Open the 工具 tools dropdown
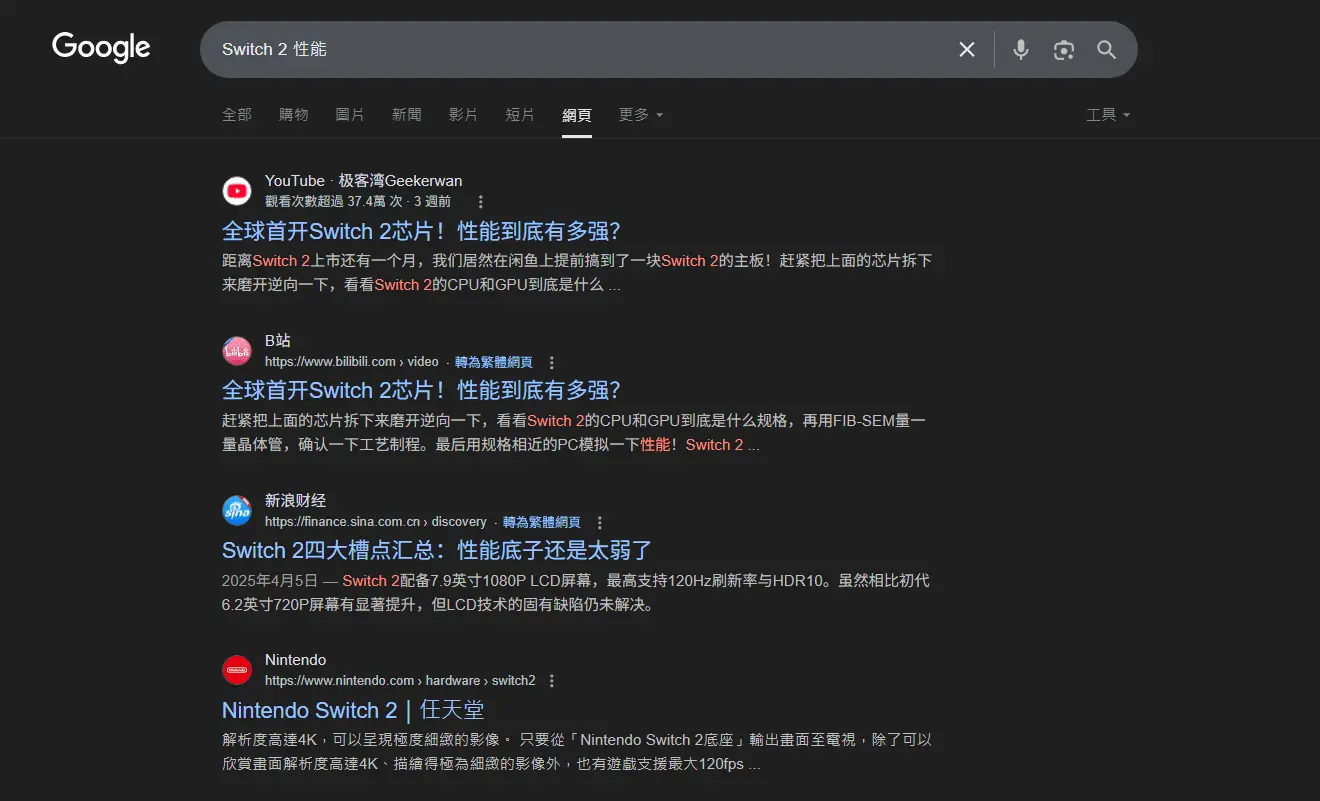This screenshot has height=801, width=1320. coord(1108,115)
